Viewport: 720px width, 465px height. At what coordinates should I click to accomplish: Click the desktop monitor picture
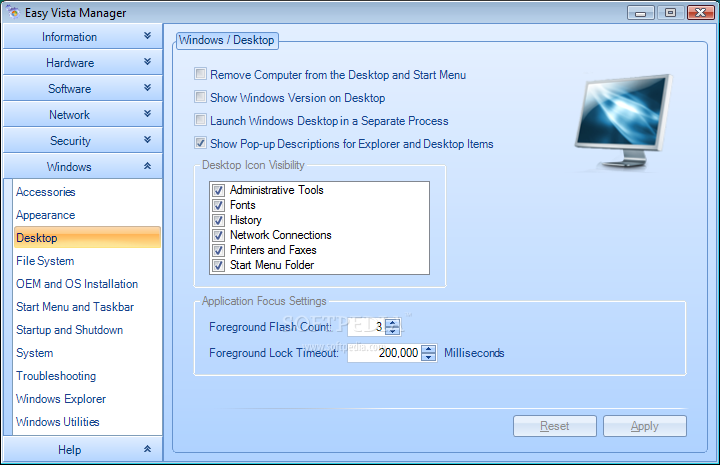point(623,122)
